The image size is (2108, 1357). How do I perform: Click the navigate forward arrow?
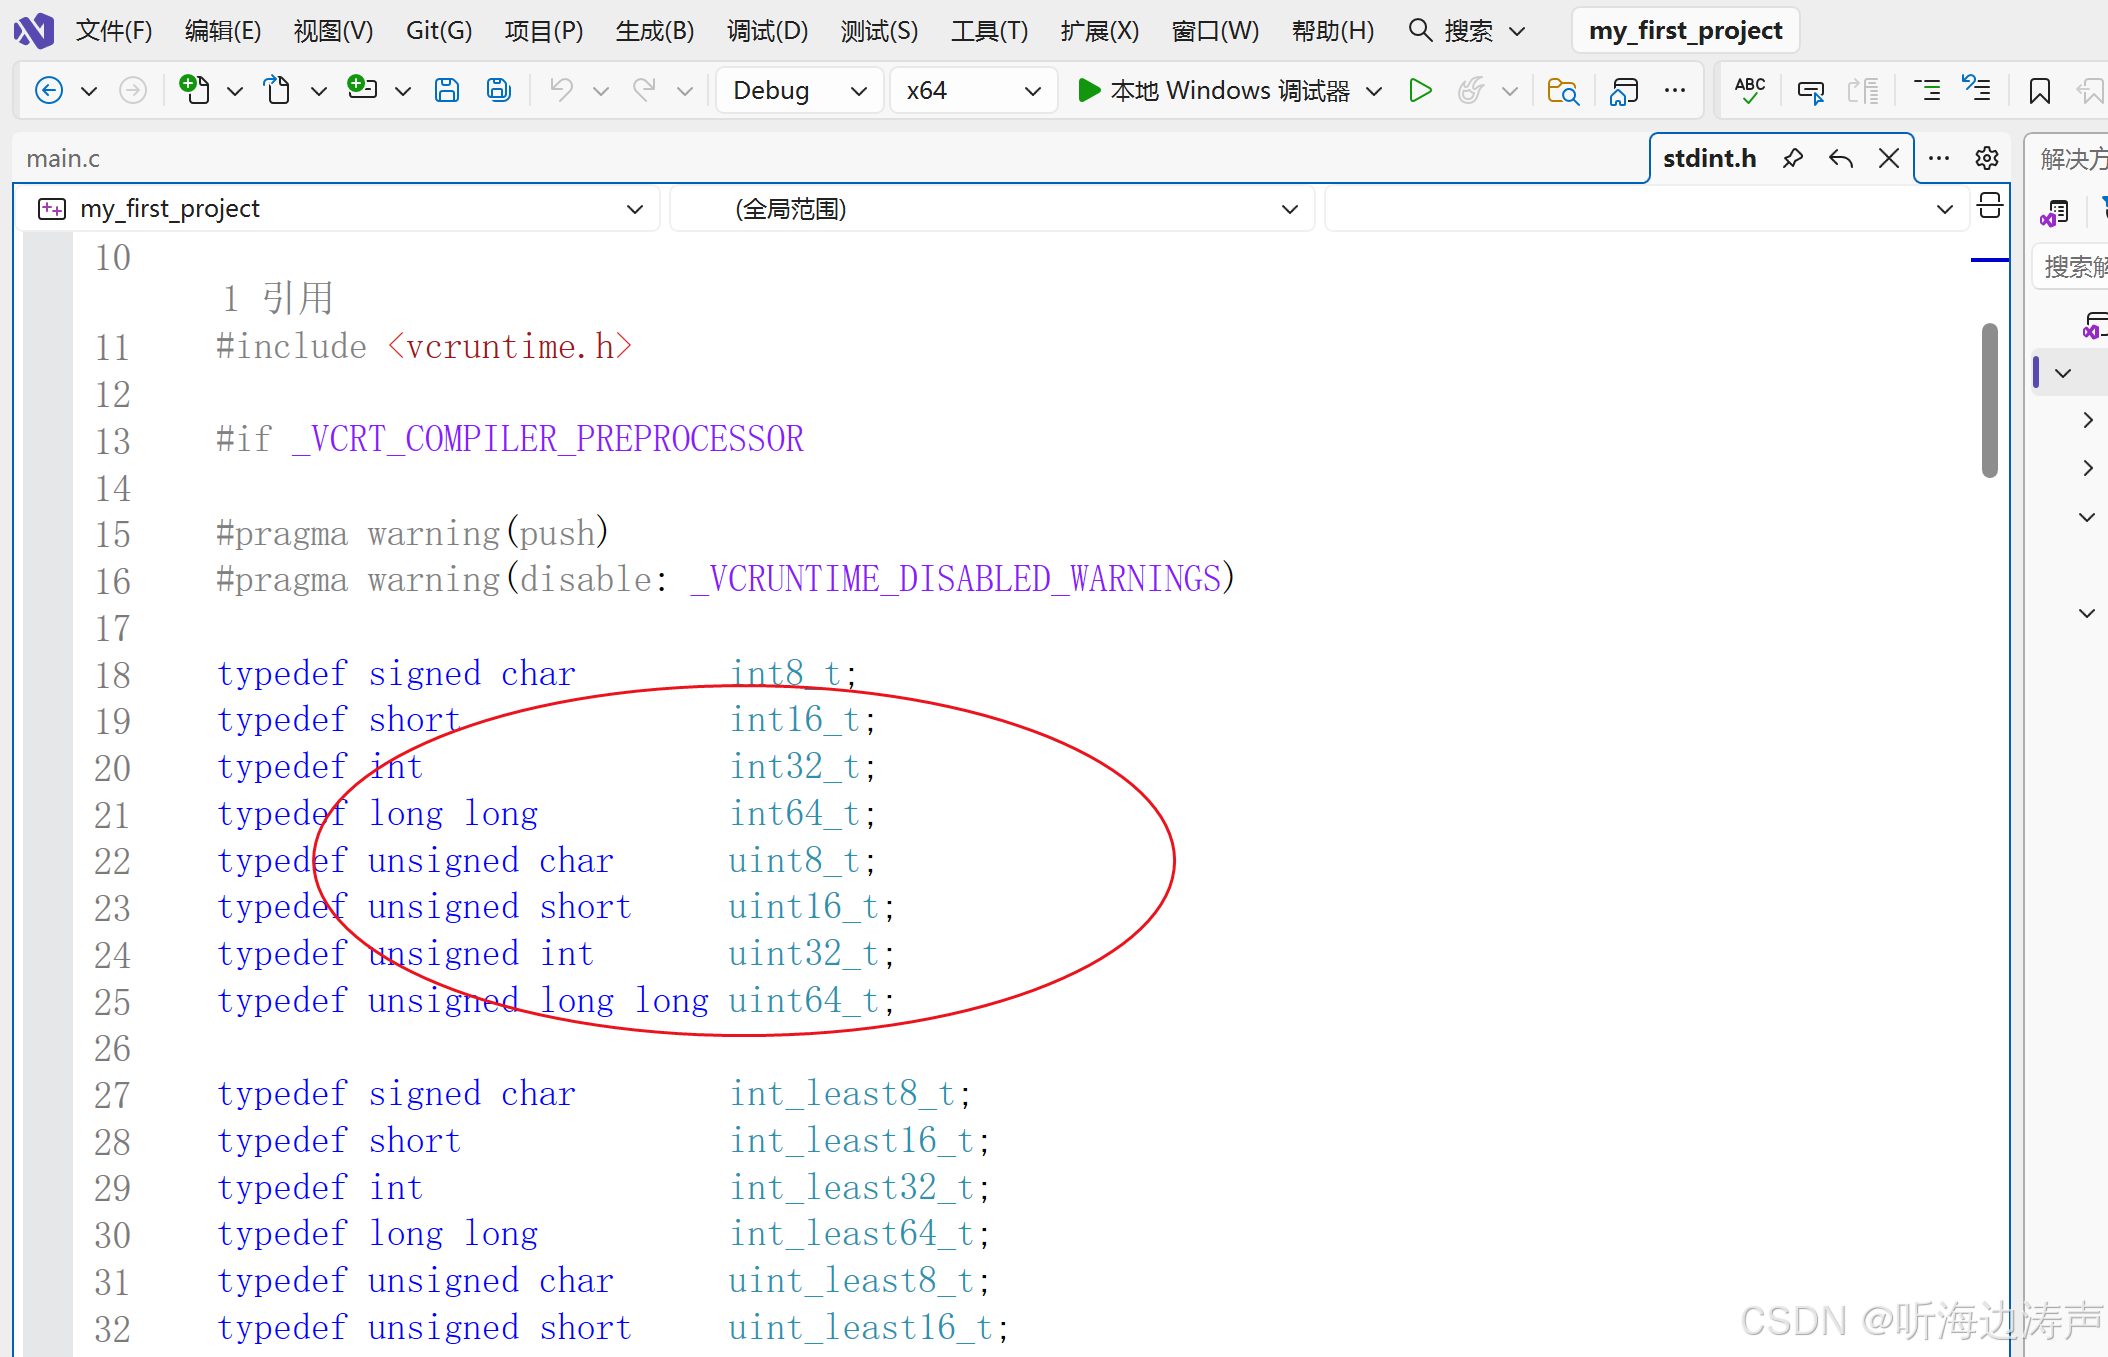[132, 91]
